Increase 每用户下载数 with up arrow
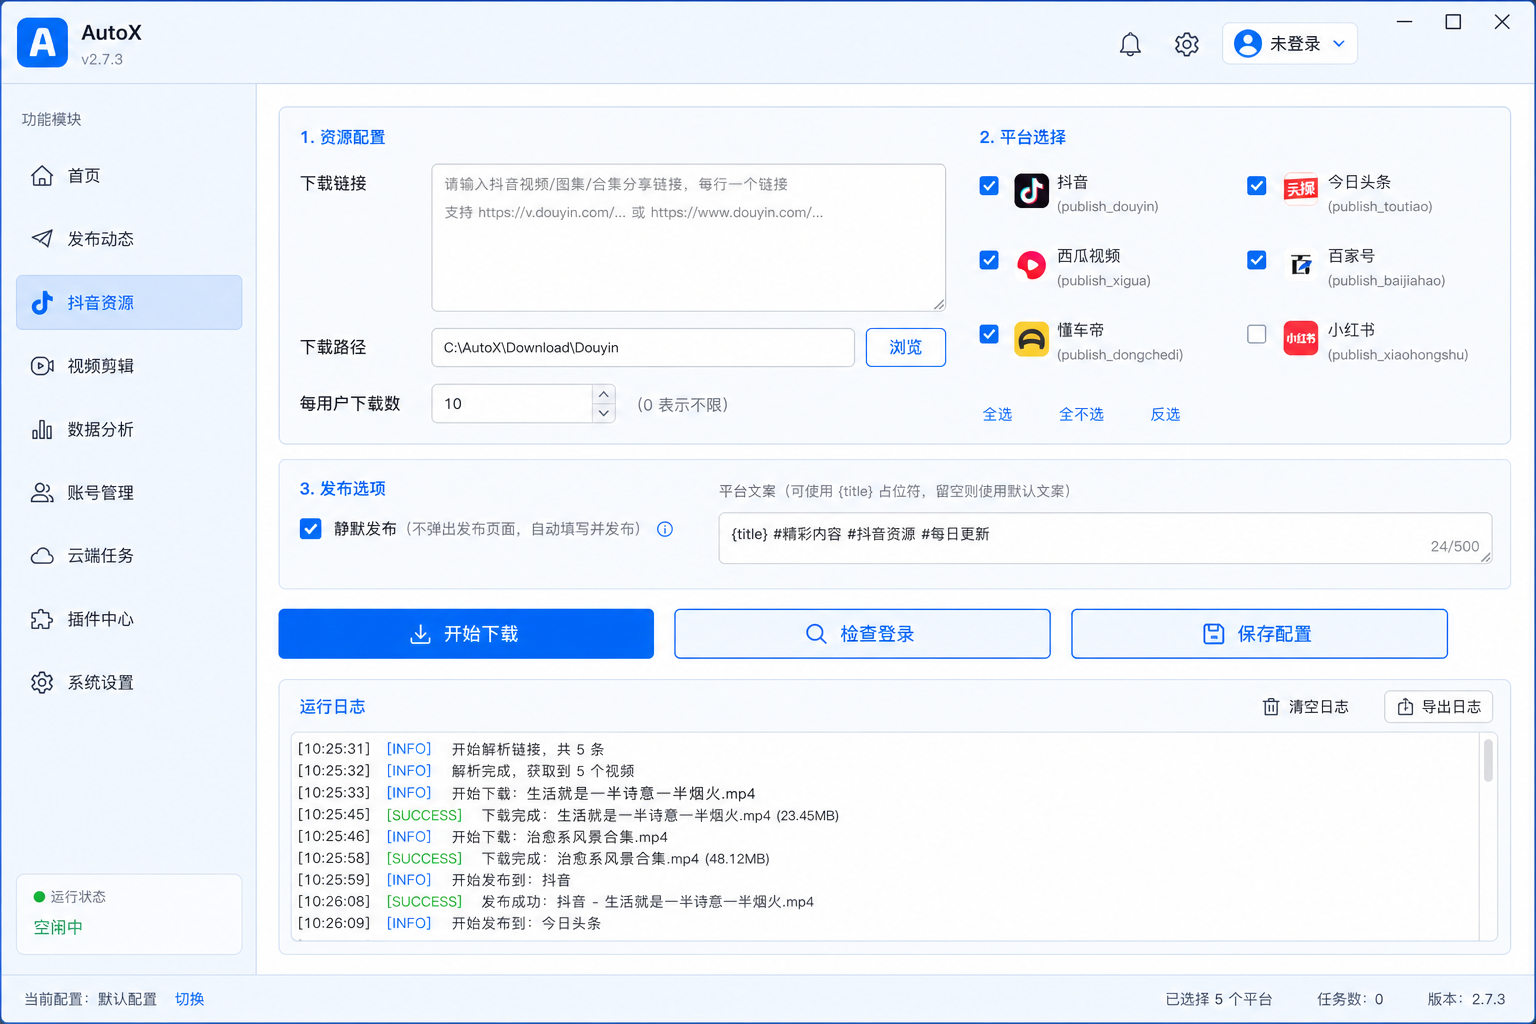1536x1024 pixels. 603,394
